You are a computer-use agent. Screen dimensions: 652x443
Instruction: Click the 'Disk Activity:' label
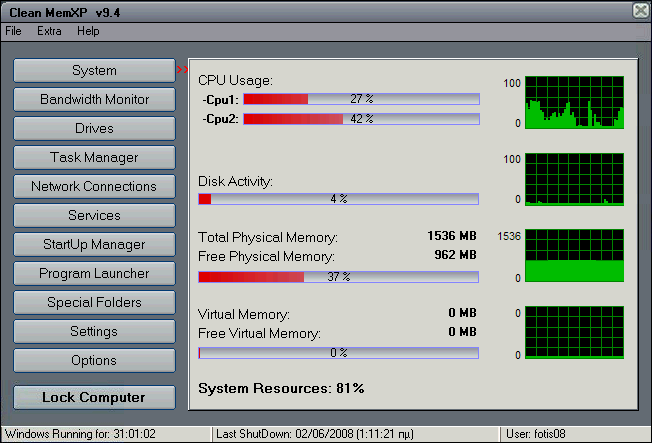[x=235, y=181]
